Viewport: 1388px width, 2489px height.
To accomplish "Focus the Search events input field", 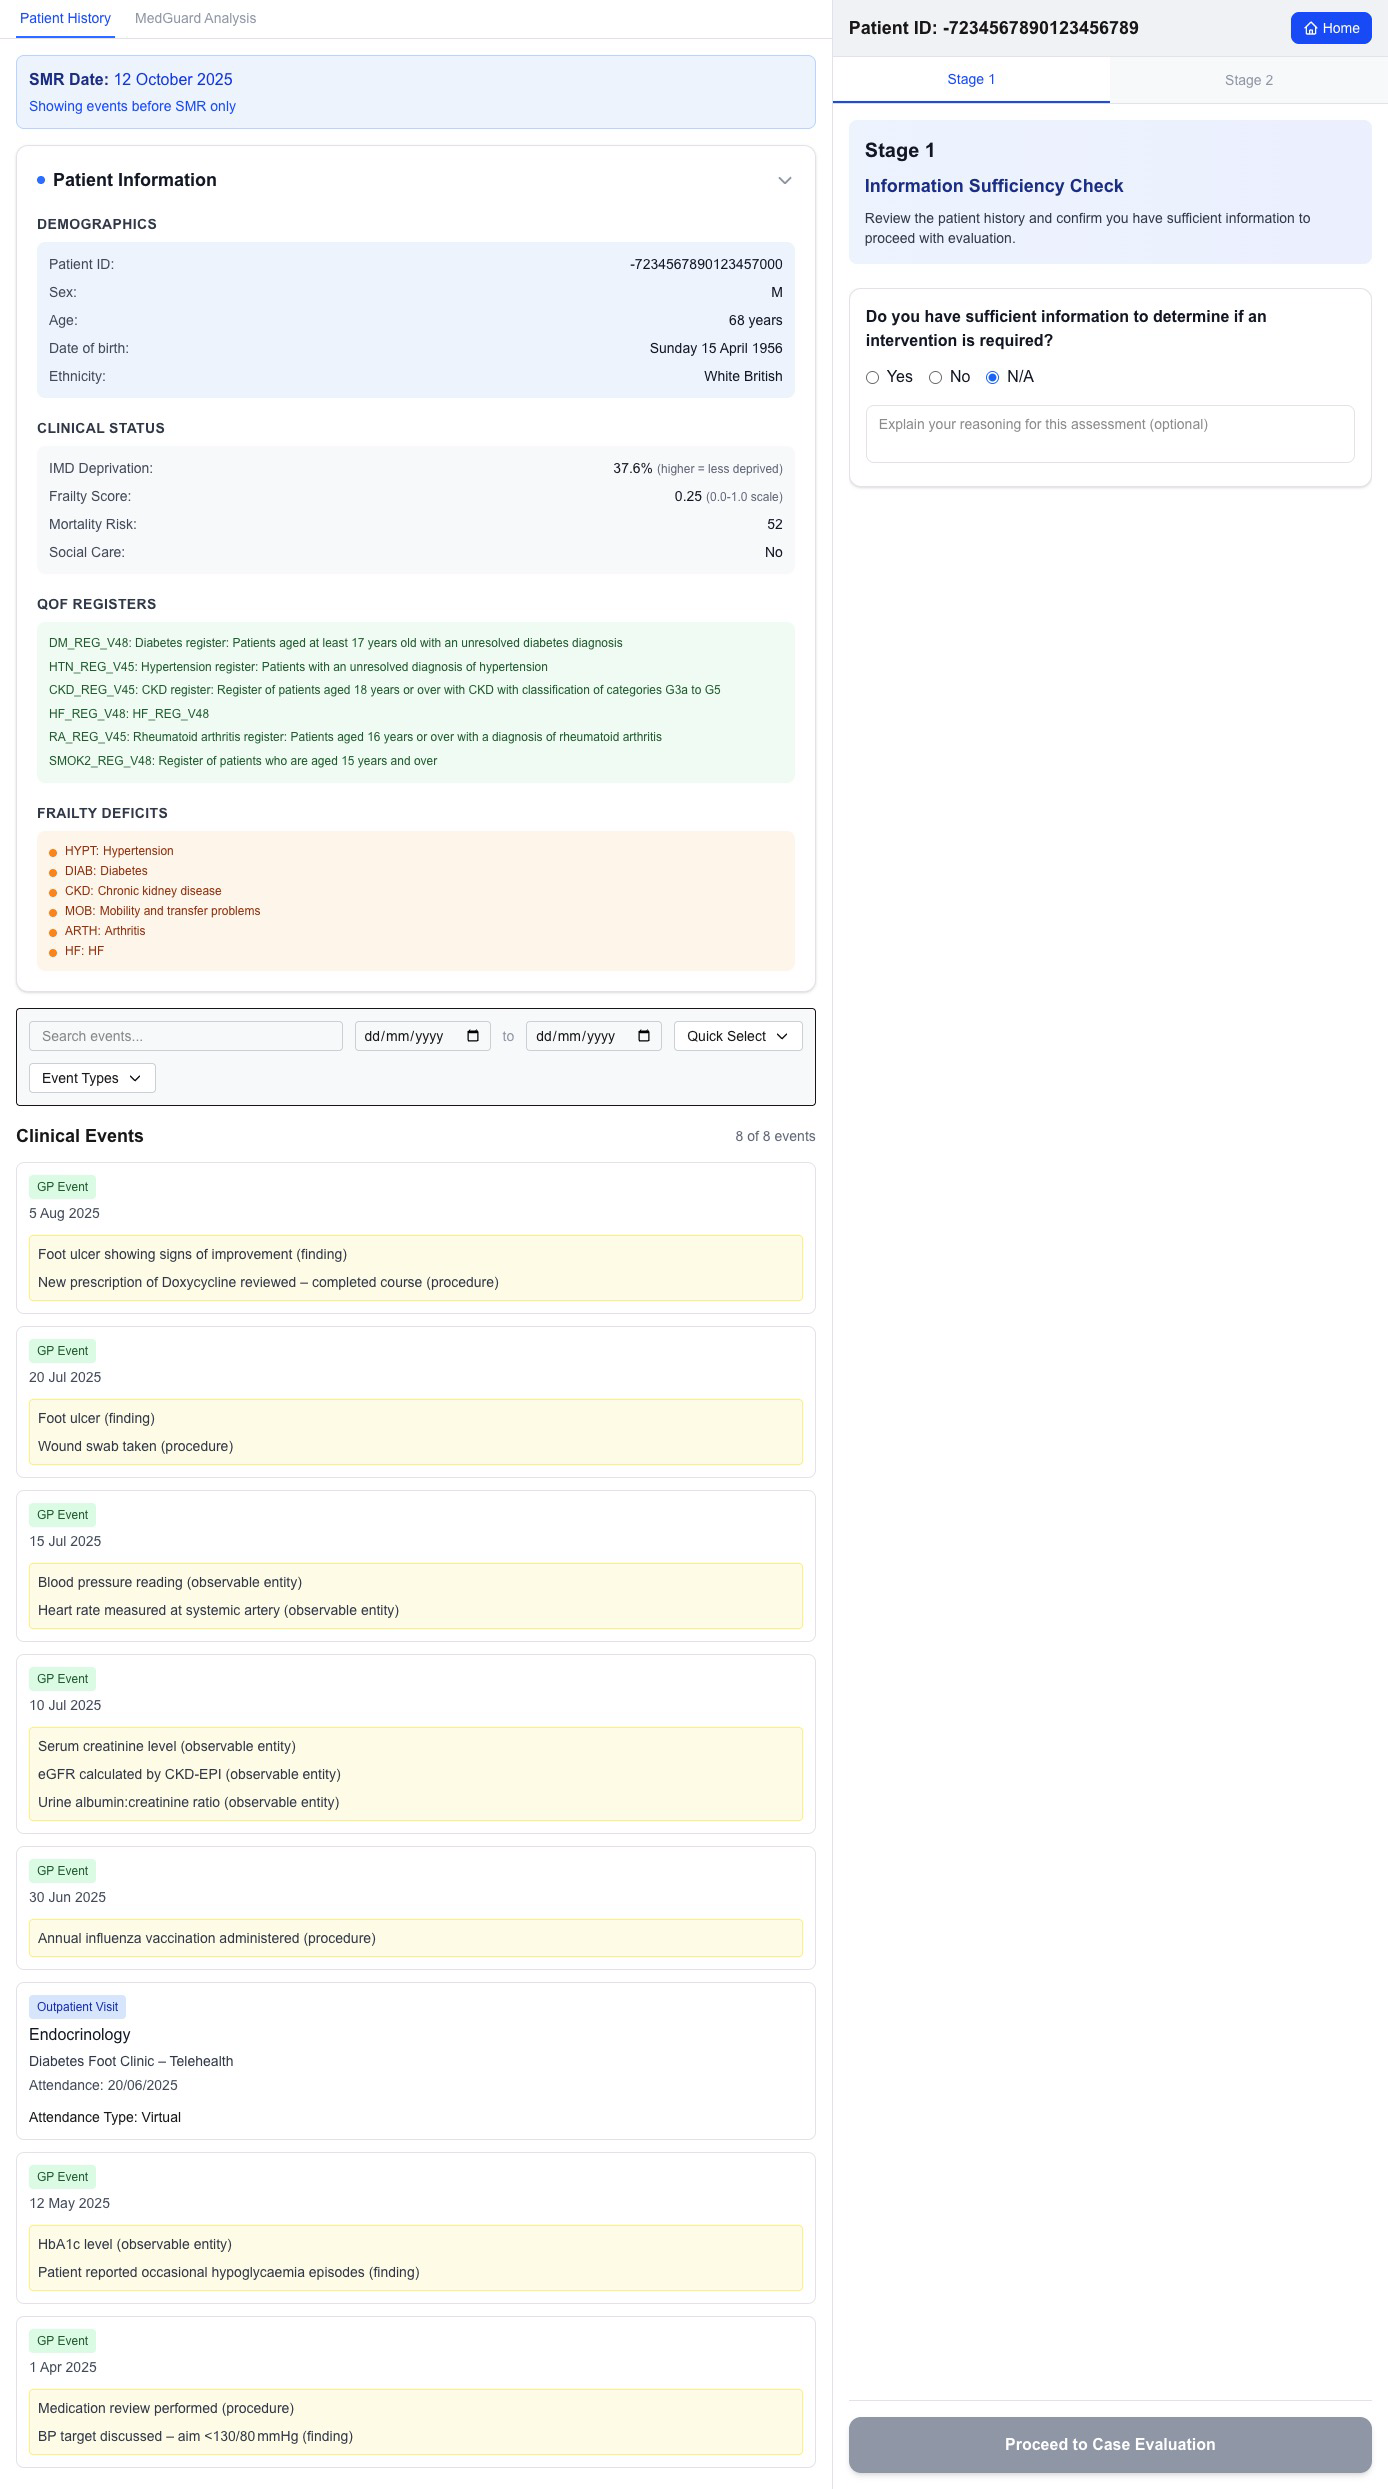I will point(186,1036).
